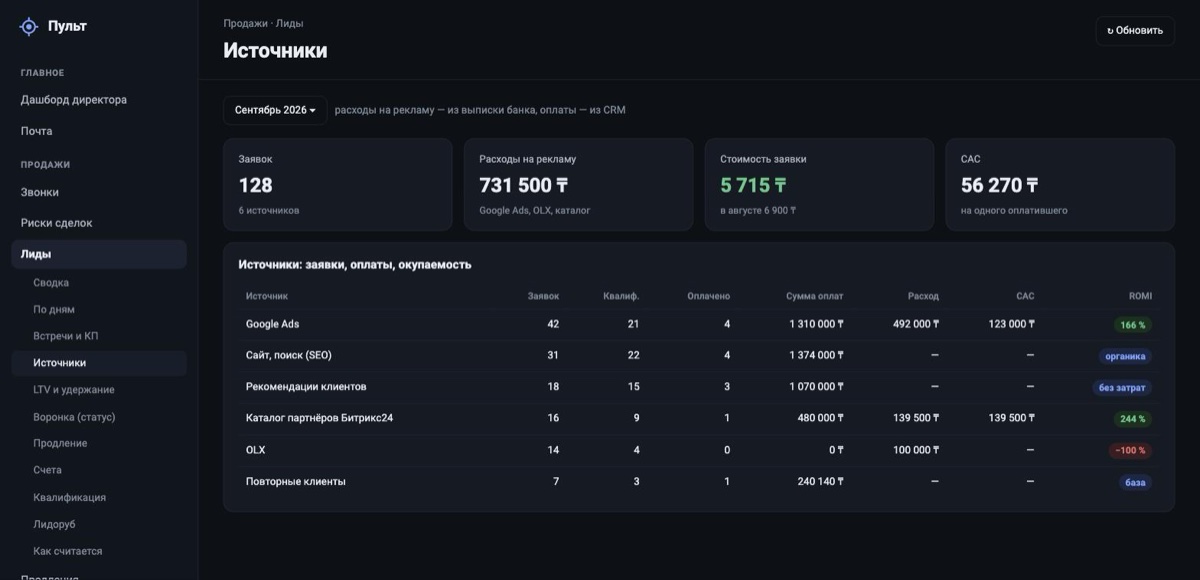Click the 492 000 ₸ expense value
Viewport: 1200px width, 580px height.
coord(916,324)
